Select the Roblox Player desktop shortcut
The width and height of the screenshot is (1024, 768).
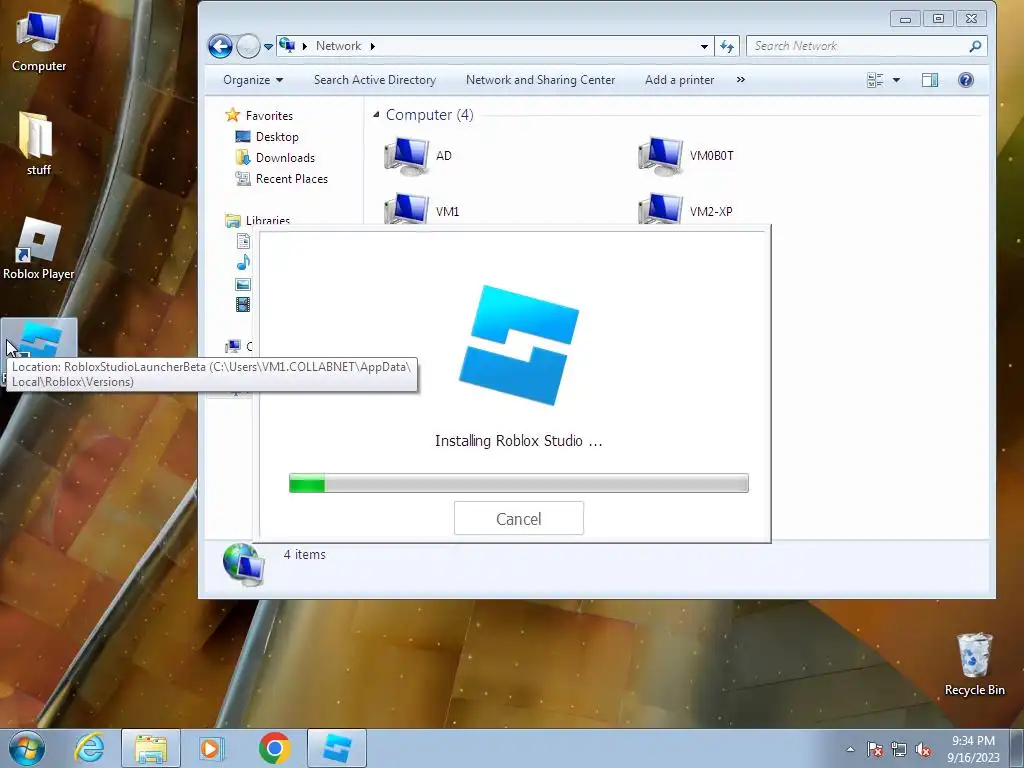[39, 249]
